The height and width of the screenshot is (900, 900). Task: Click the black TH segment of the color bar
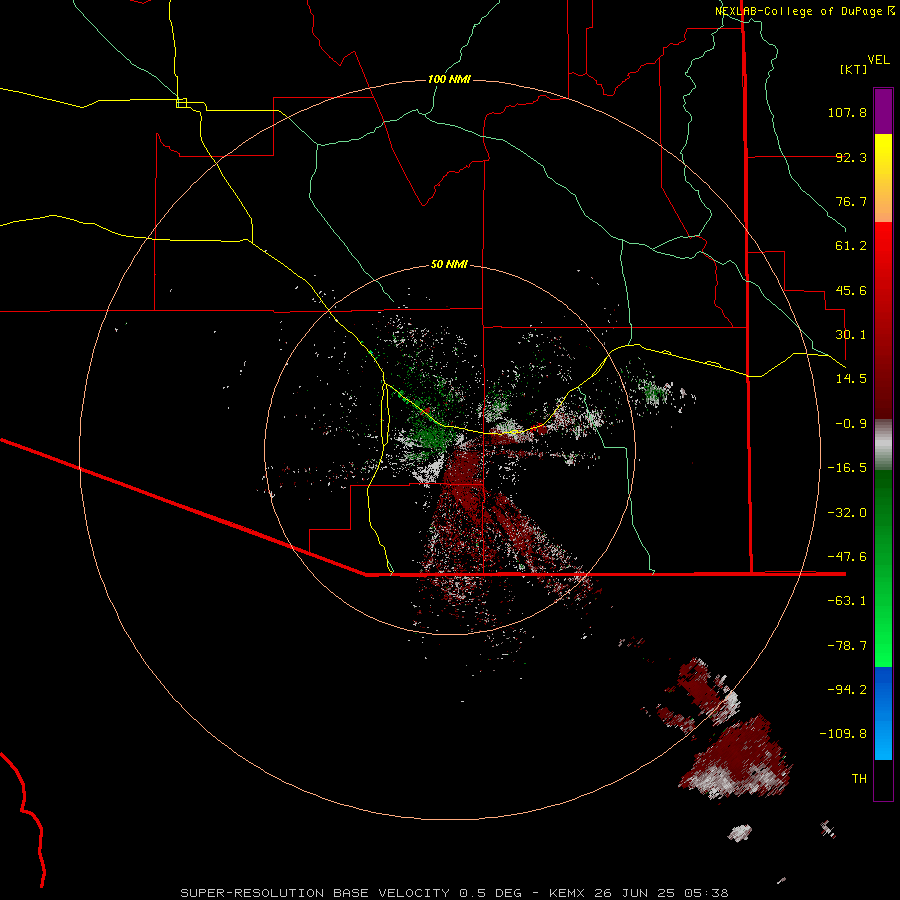tap(883, 779)
